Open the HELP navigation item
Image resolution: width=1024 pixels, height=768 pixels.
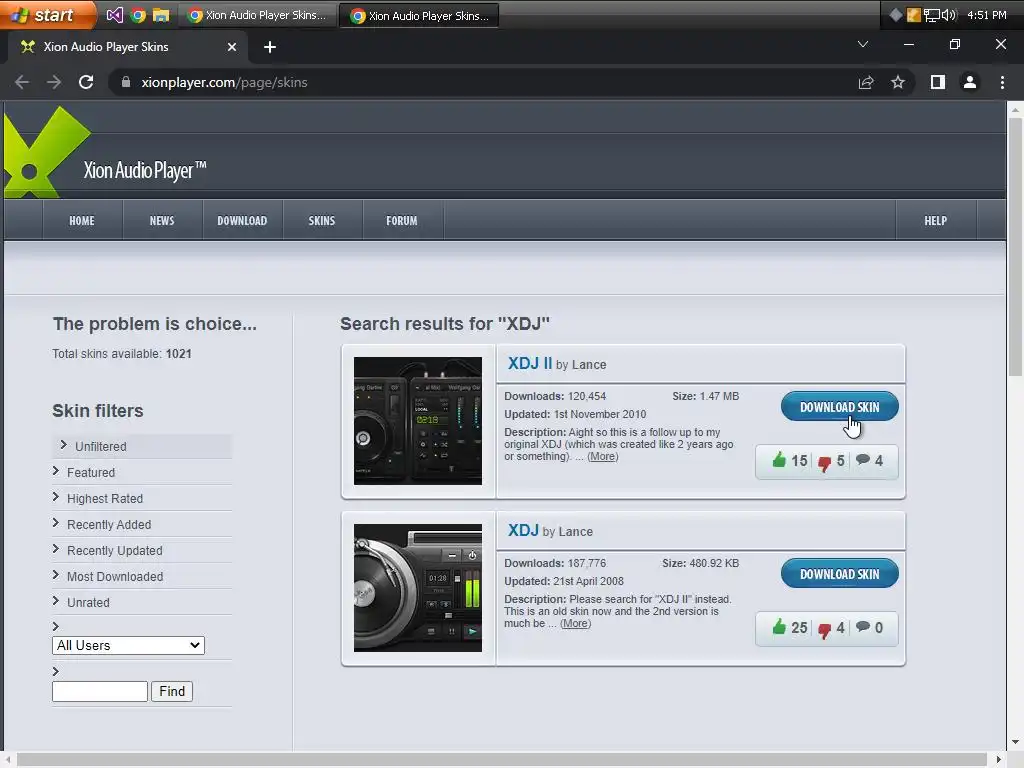click(936, 221)
